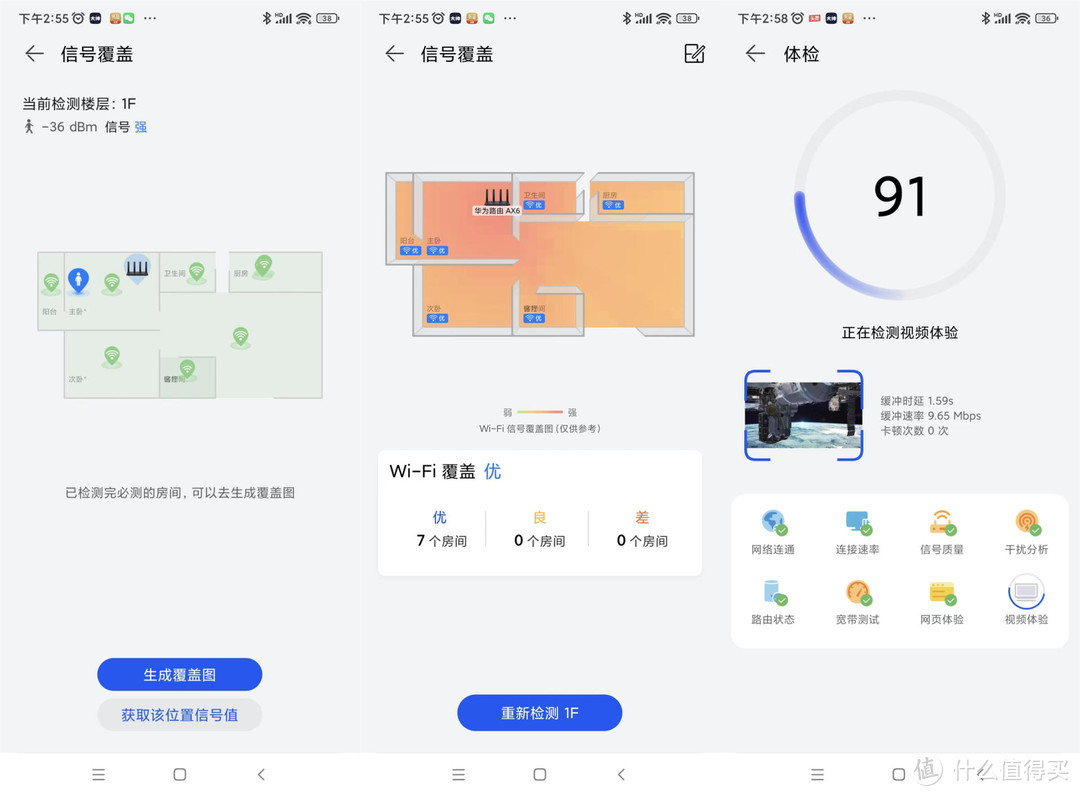This screenshot has height=796, width=1080.
Task: Select the blue person location marker
Action: [x=80, y=279]
